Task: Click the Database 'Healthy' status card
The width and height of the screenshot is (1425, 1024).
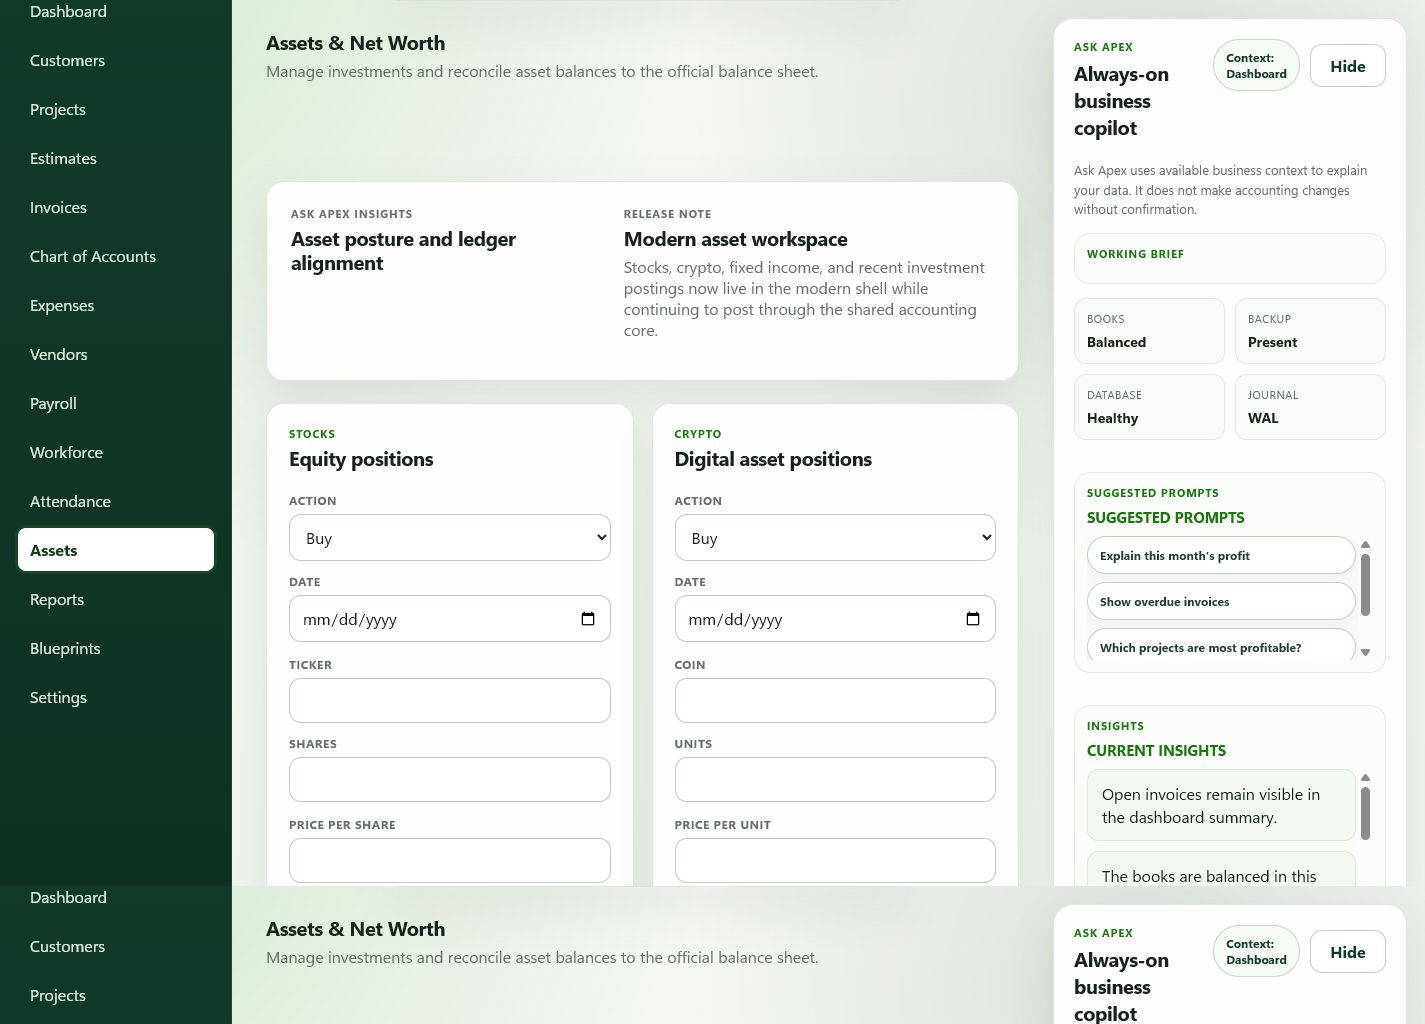Action: point(1149,407)
